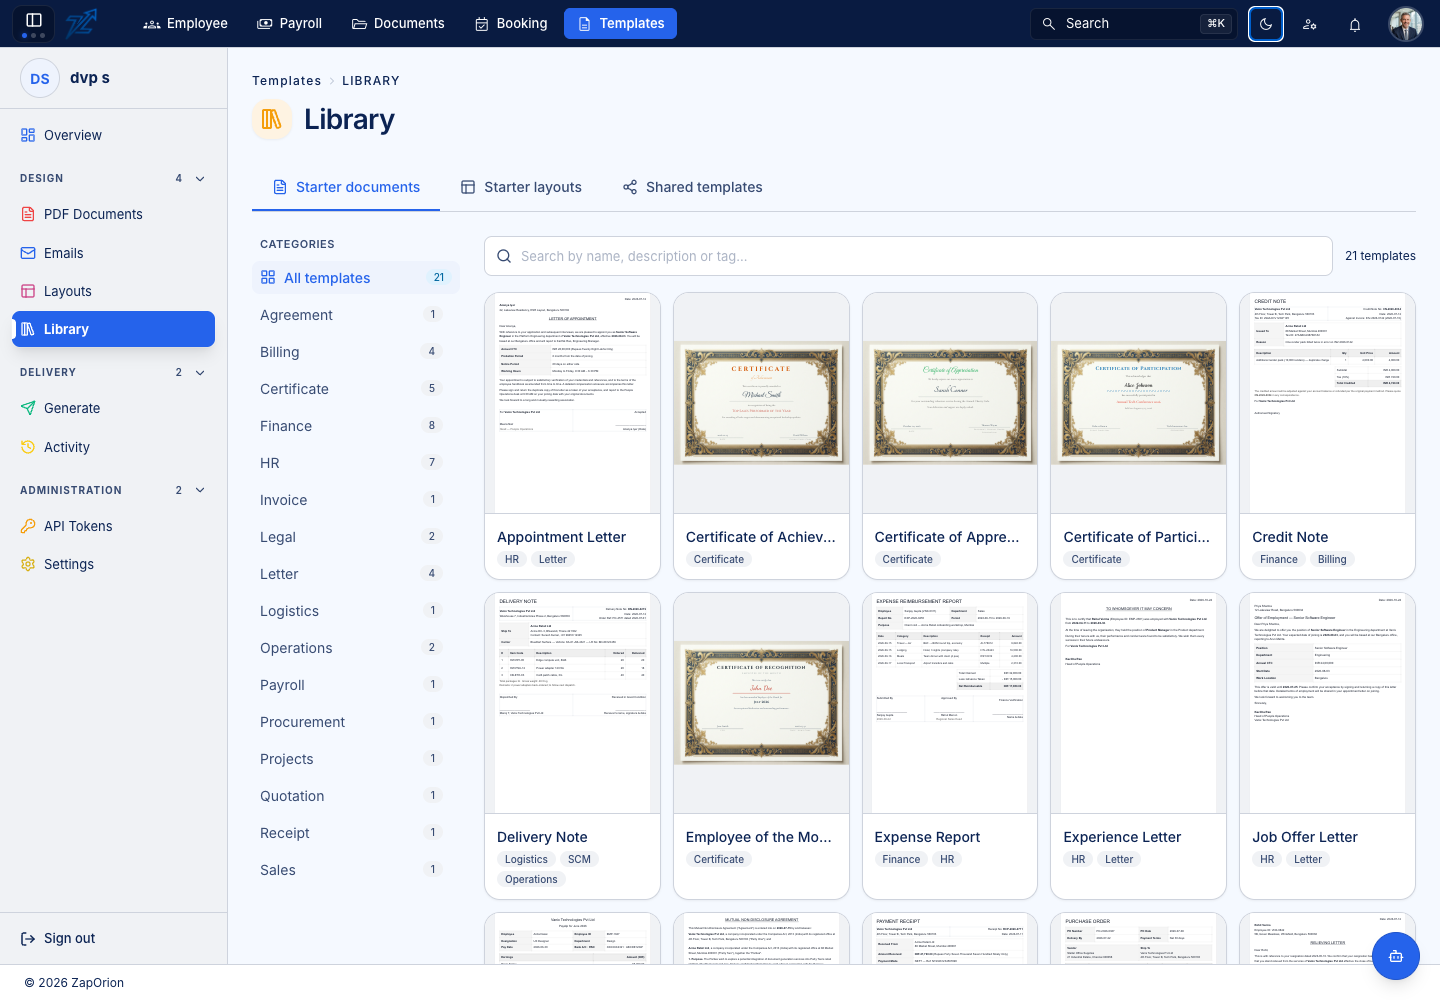Open Certificate of Achievement template thumbnail
Screen dimensions: 1440x1000
pos(761,403)
